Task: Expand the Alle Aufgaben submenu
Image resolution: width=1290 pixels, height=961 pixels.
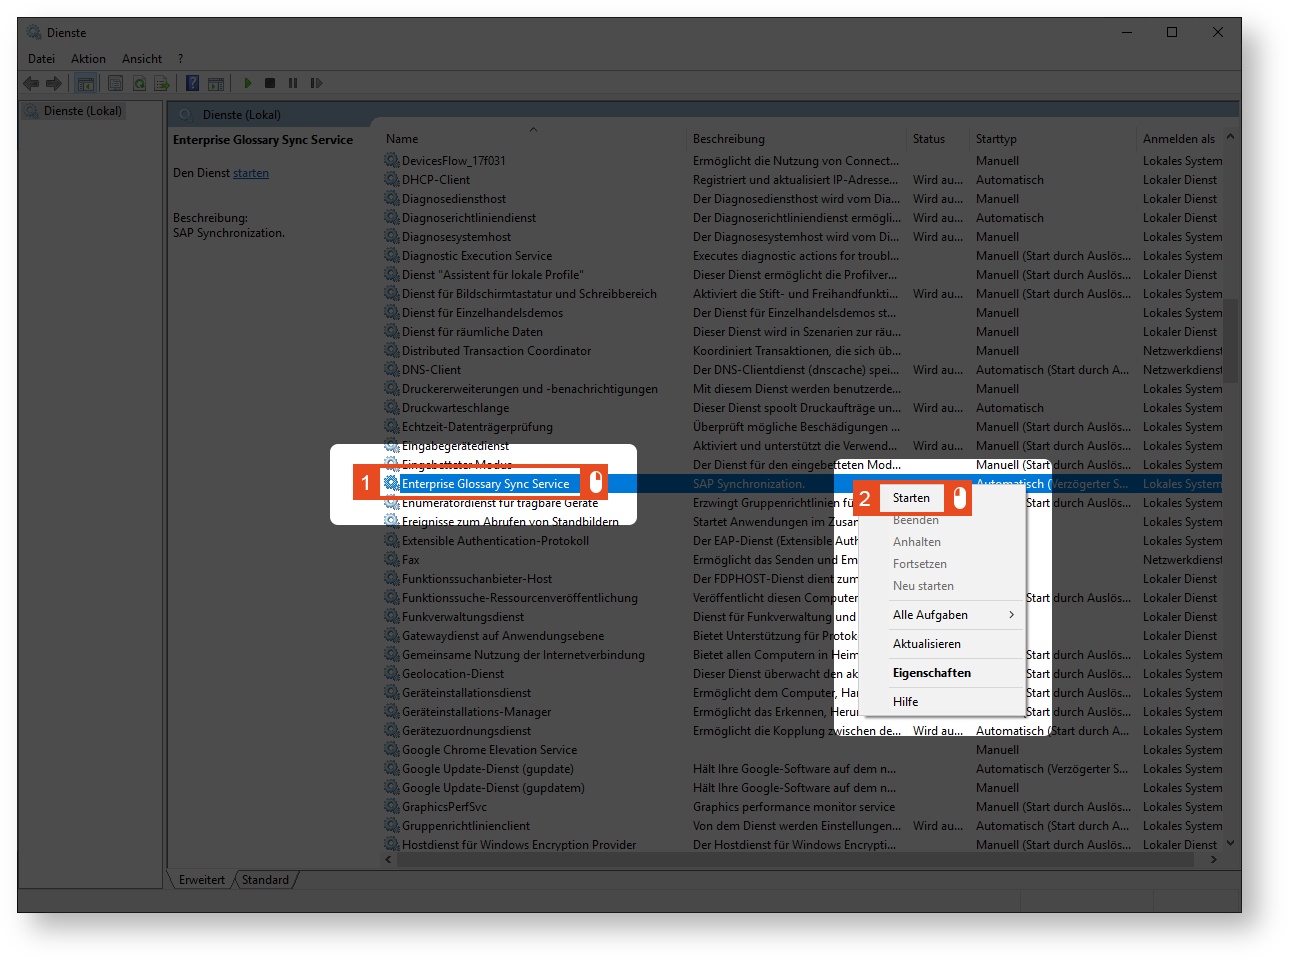Action: coord(950,615)
